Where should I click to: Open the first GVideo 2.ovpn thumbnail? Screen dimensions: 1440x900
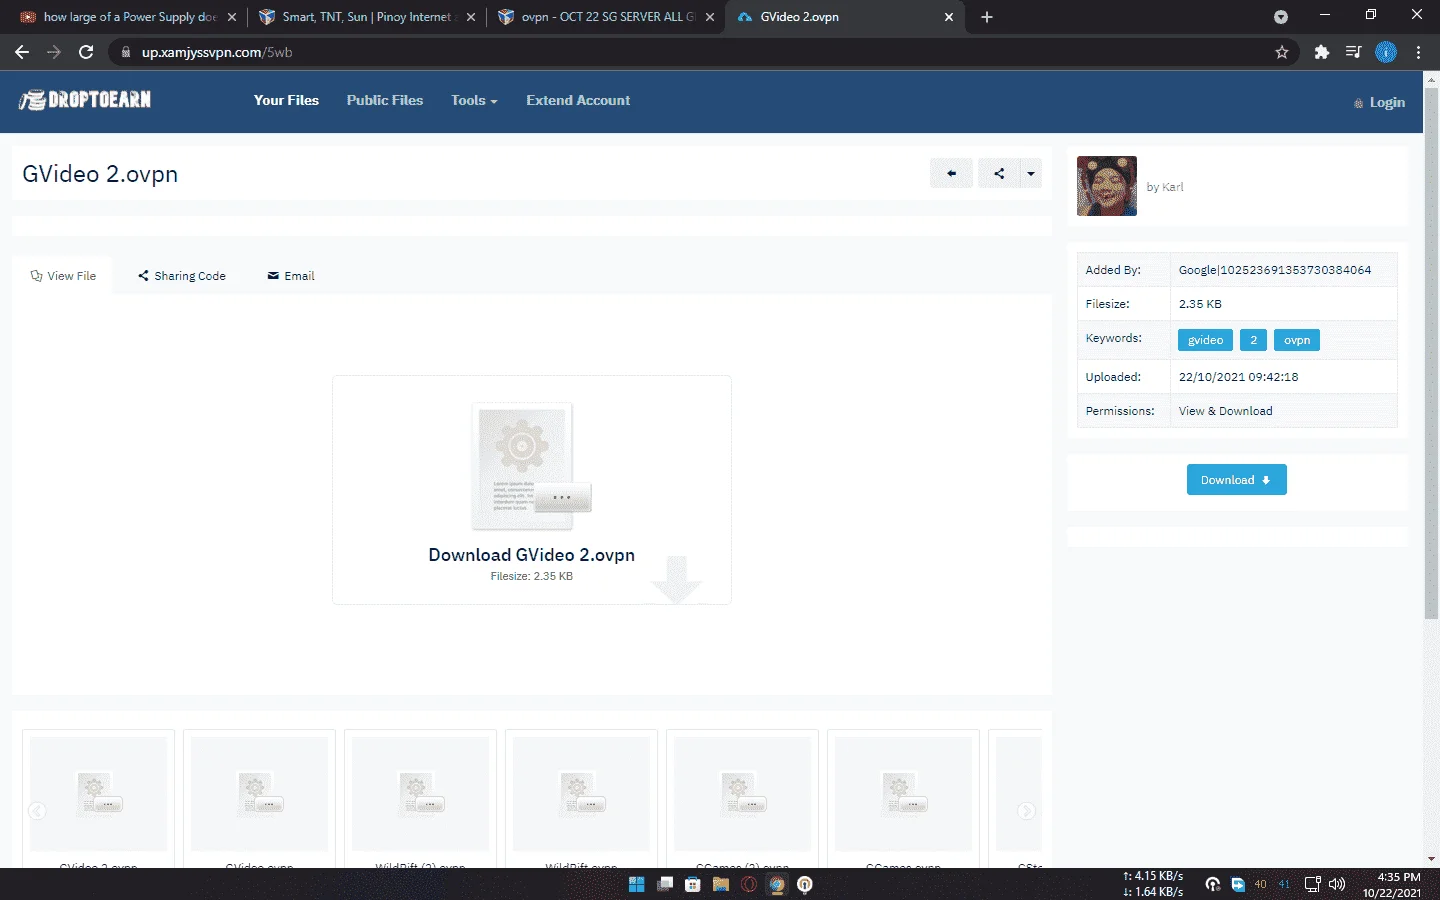98,798
